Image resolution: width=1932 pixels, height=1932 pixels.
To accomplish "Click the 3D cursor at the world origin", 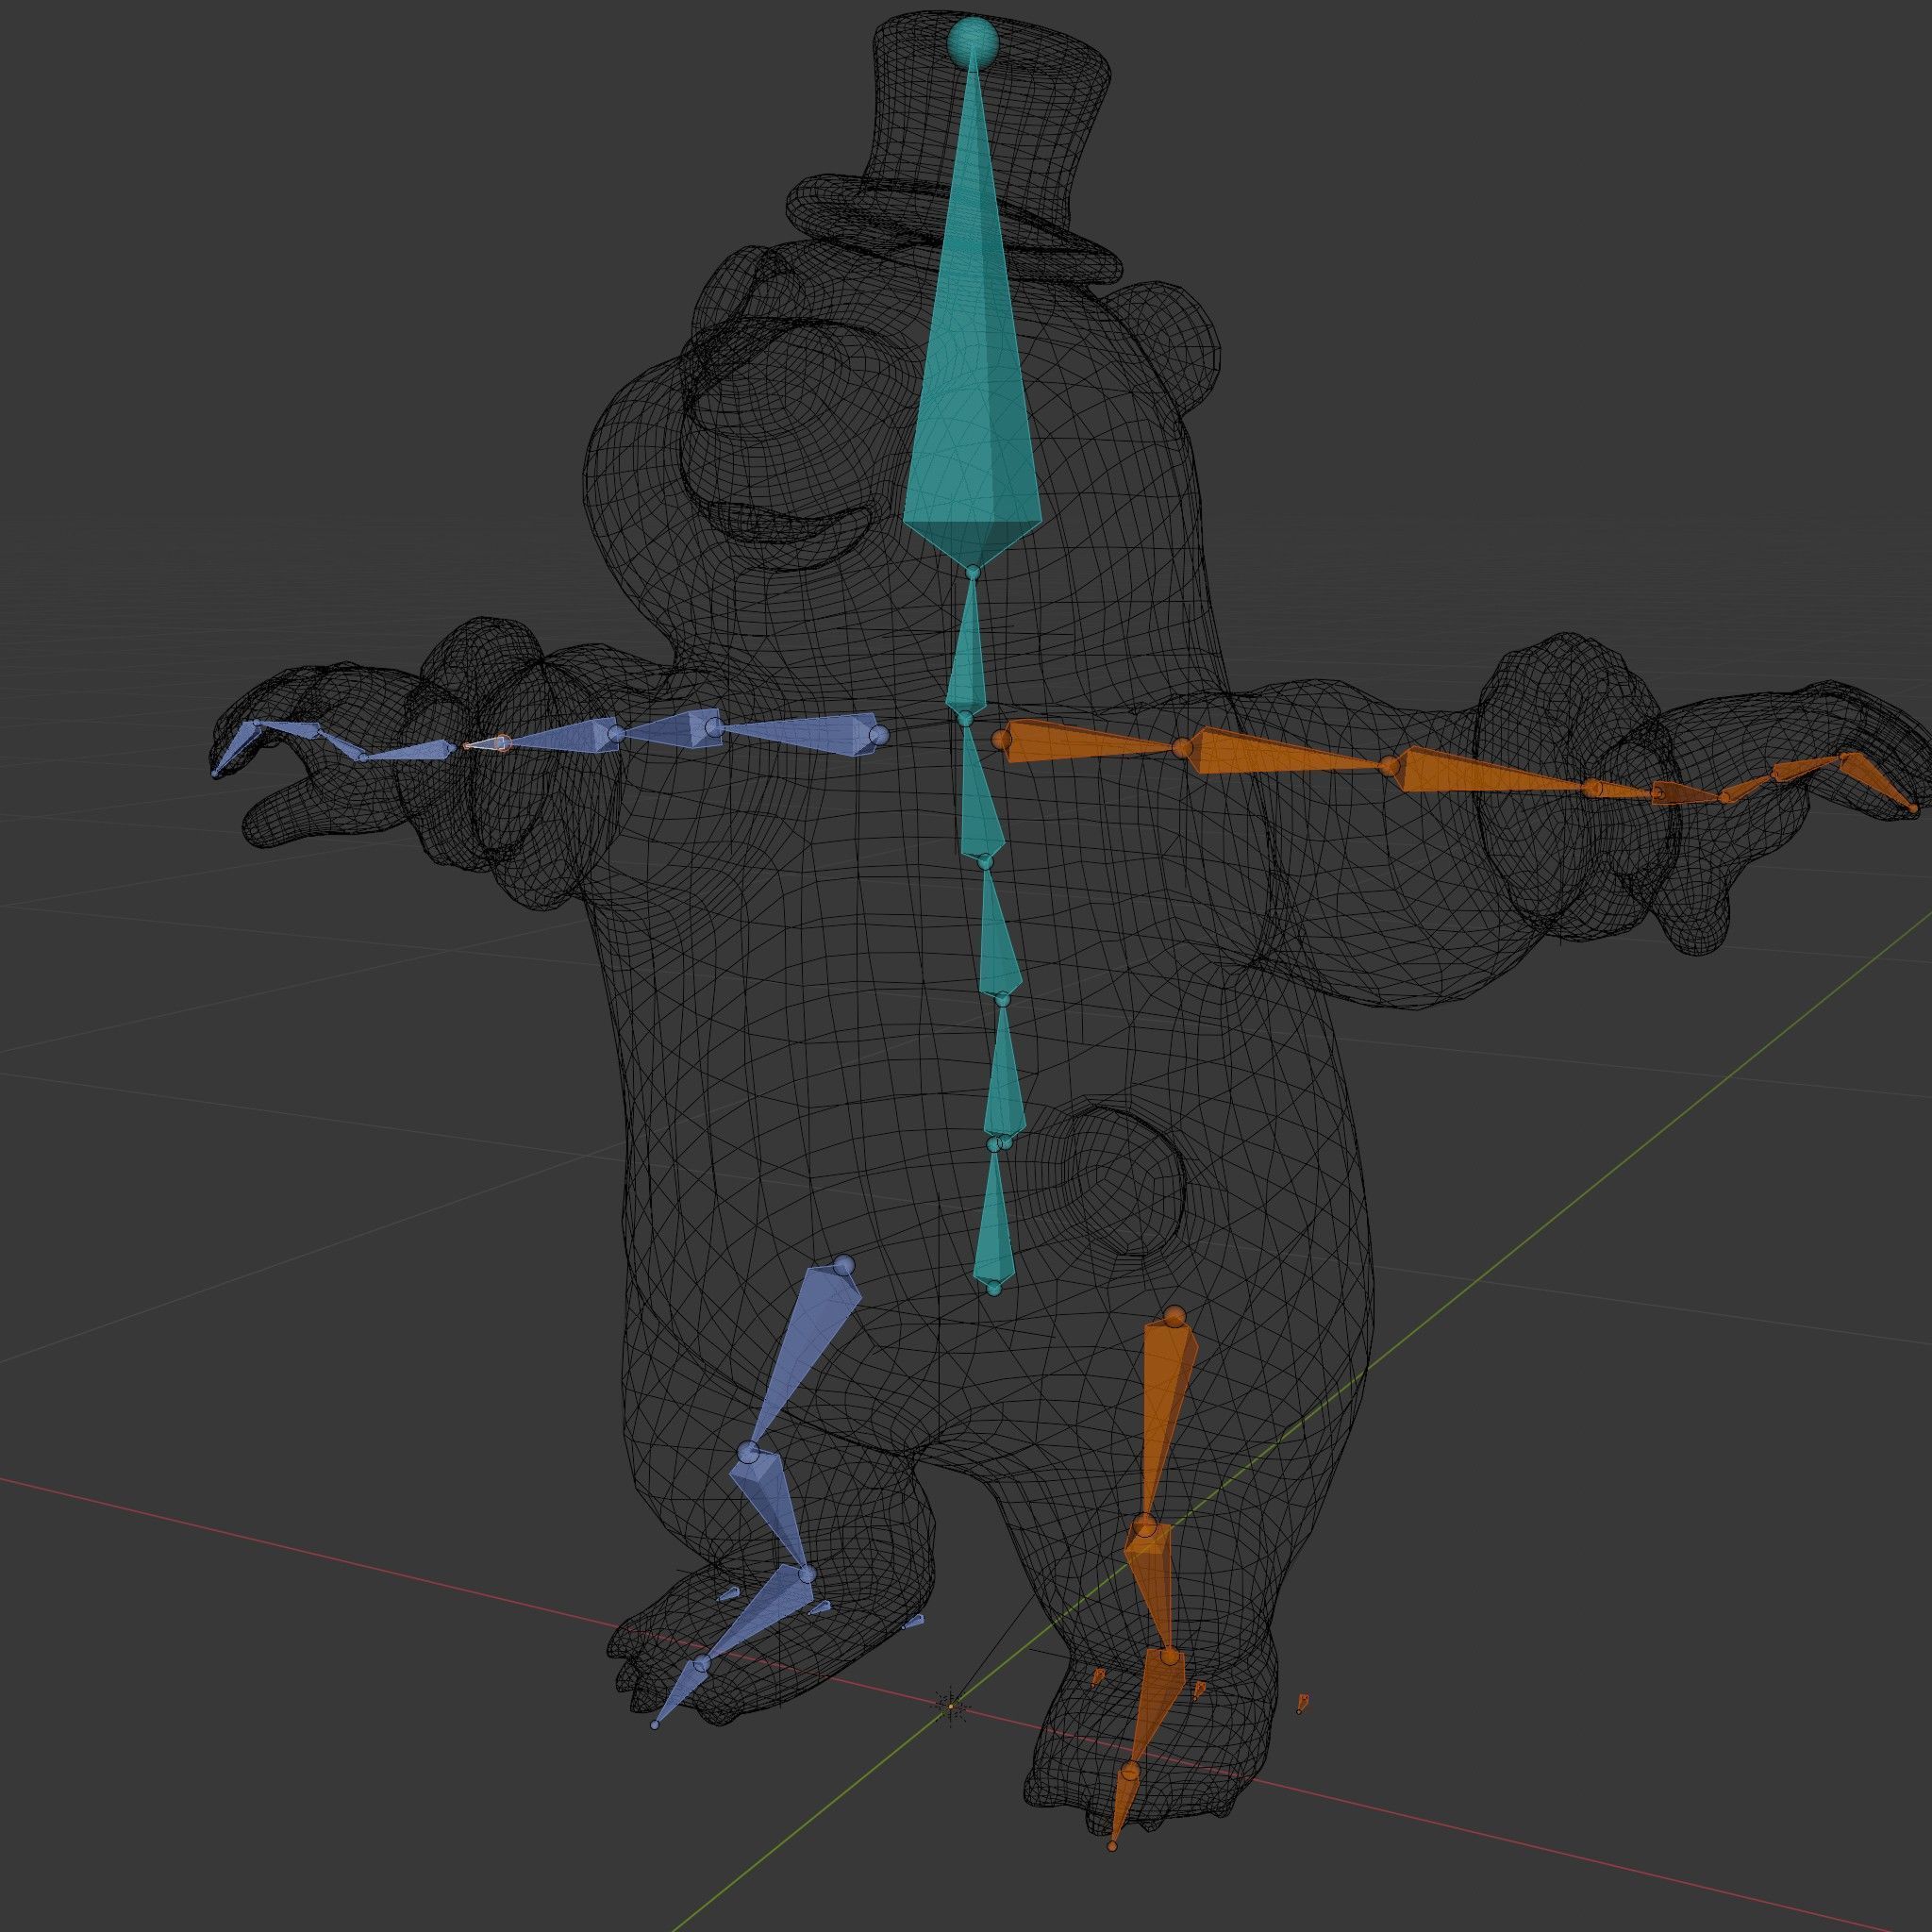I will pos(952,1706).
